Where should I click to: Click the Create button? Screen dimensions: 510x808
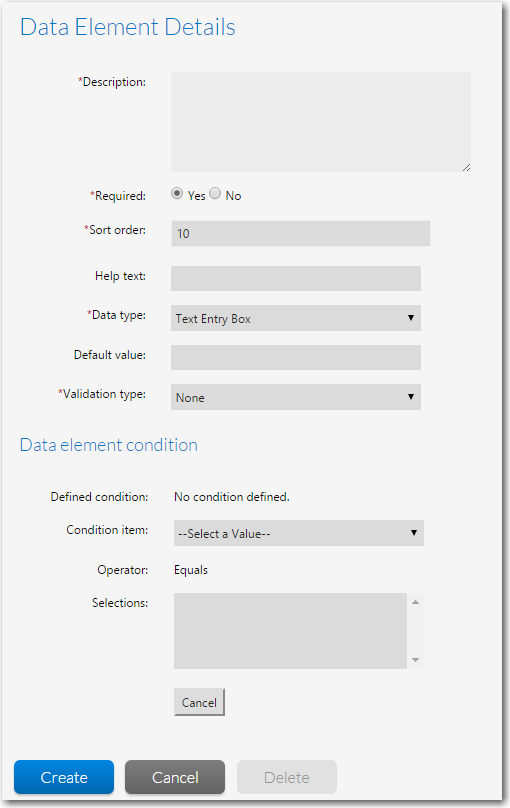click(64, 777)
